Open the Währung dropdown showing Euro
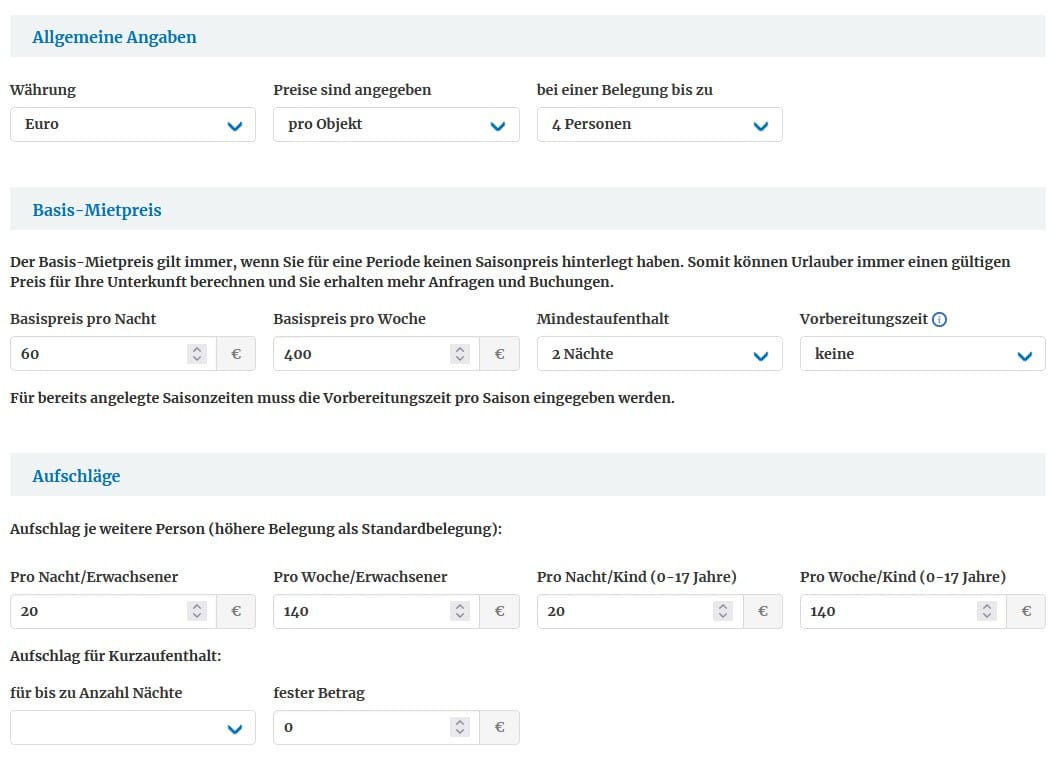 pyautogui.click(x=133, y=125)
